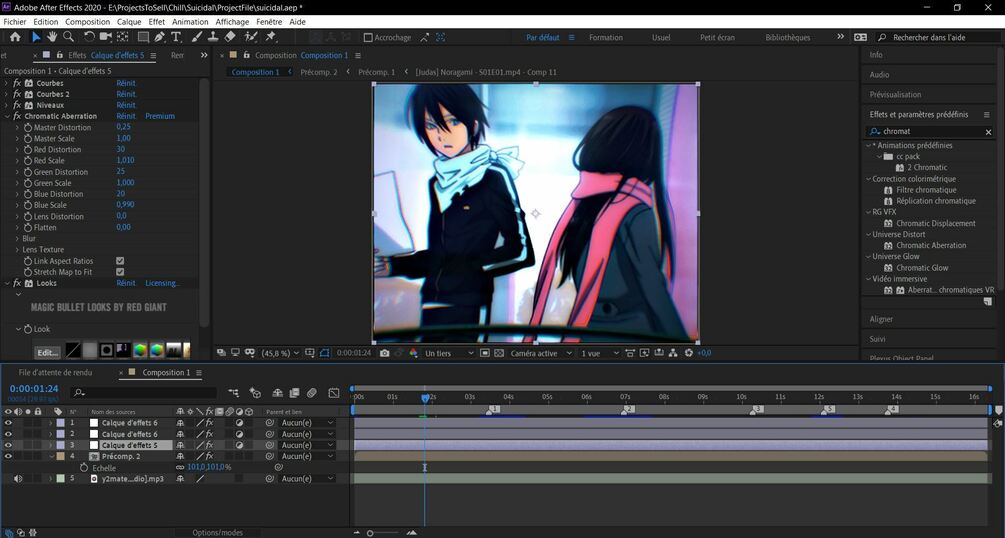1005x538 pixels.
Task: Click Réinit for Niveaux effect
Action: pyautogui.click(x=126, y=105)
